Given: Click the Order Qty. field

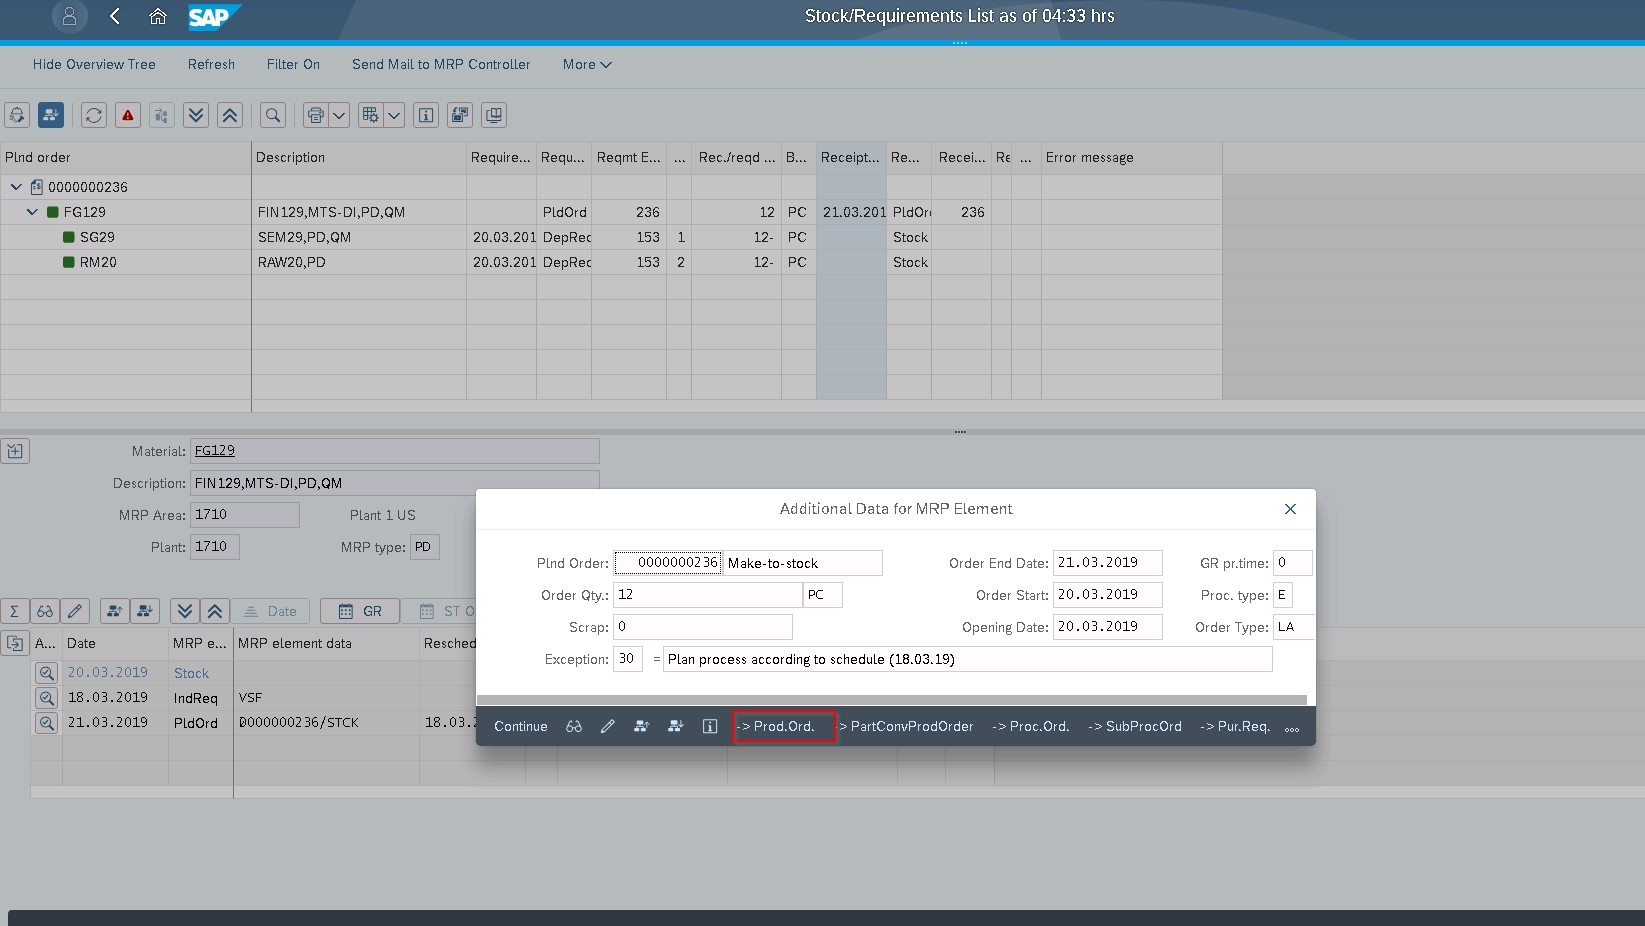Looking at the screenshot, I should (708, 595).
